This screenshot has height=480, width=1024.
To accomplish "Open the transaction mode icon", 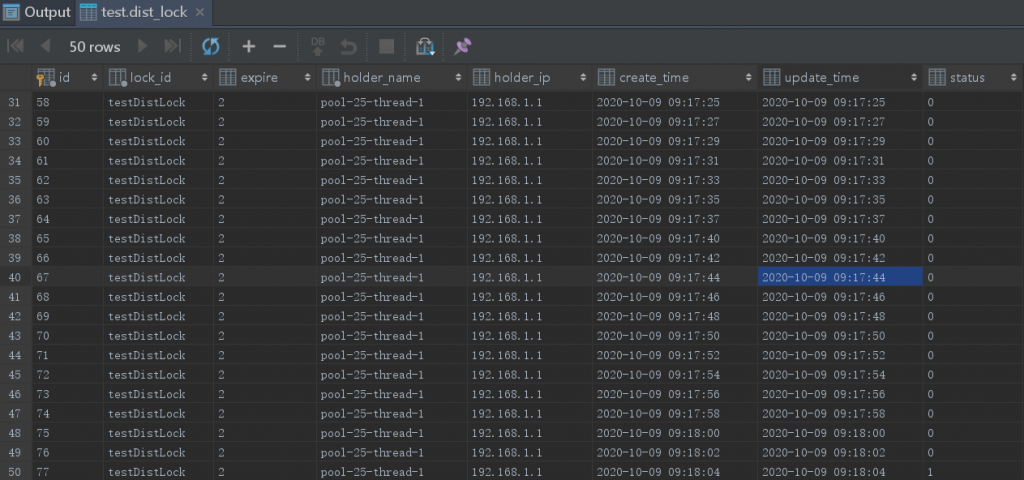I will pyautogui.click(x=425, y=46).
